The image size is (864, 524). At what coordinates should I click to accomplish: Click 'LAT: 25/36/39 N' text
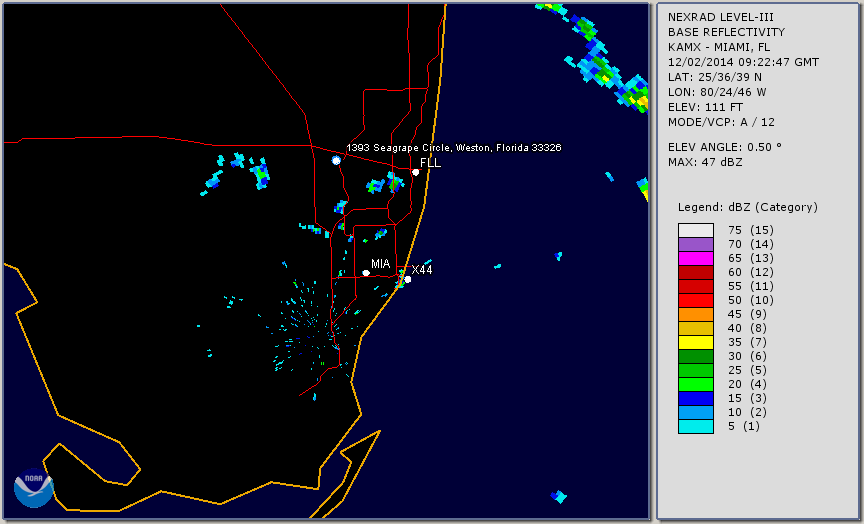[x=715, y=77]
